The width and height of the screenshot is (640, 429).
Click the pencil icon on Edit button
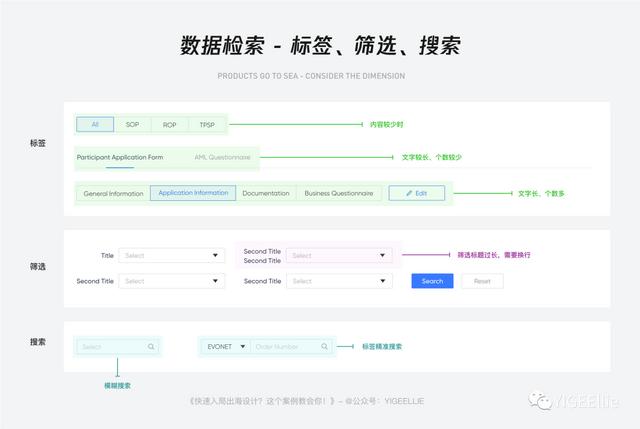(409, 193)
